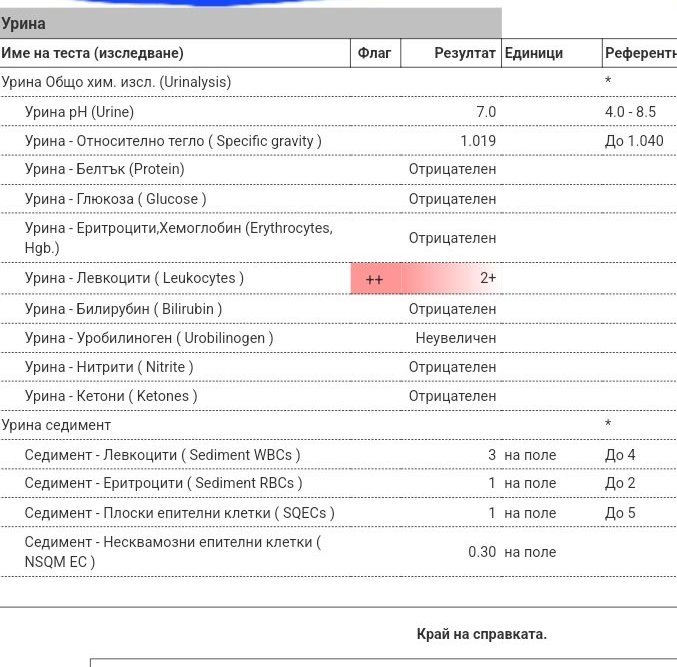Click NSQM EC result 0.30
This screenshot has width=677, height=667.
[482, 552]
